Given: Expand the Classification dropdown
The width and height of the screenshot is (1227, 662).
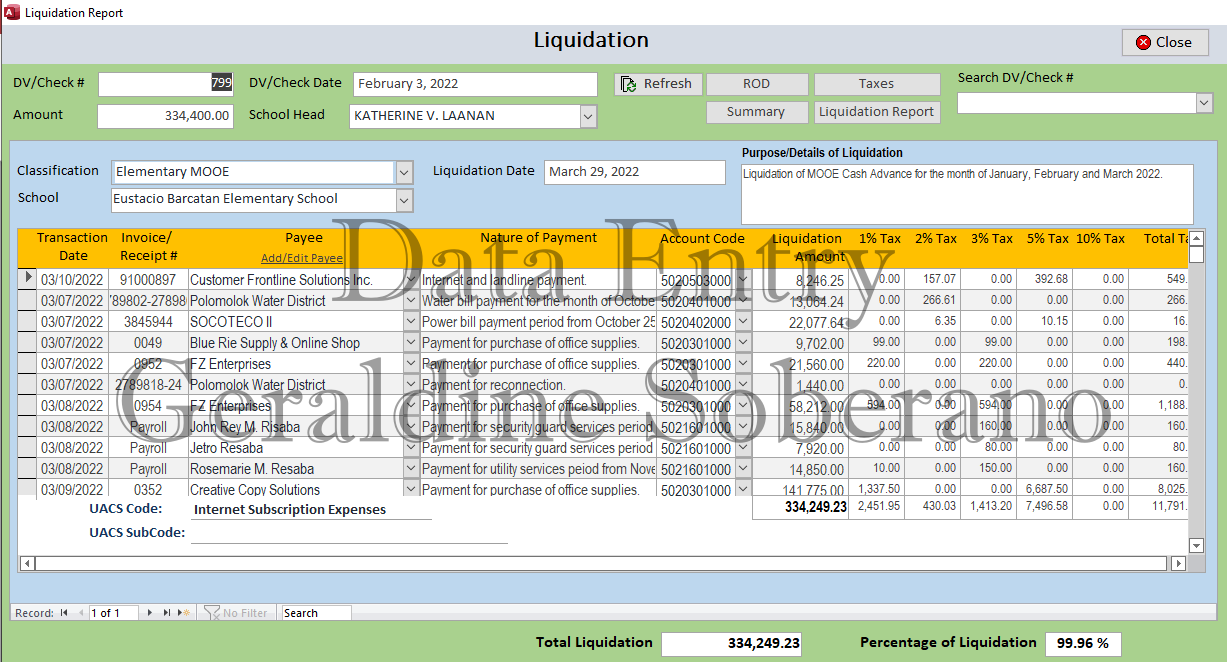Looking at the screenshot, I should (404, 172).
